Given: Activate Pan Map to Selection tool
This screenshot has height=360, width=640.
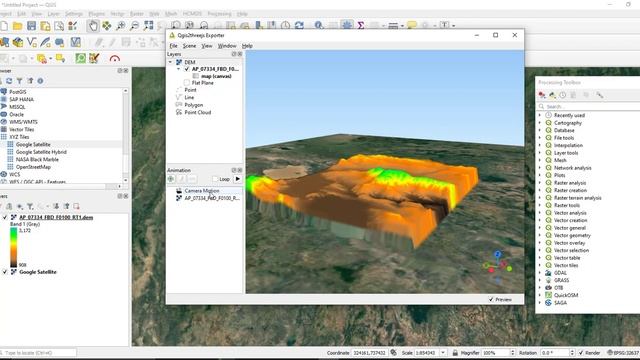Looking at the screenshot, I should click(107, 26).
